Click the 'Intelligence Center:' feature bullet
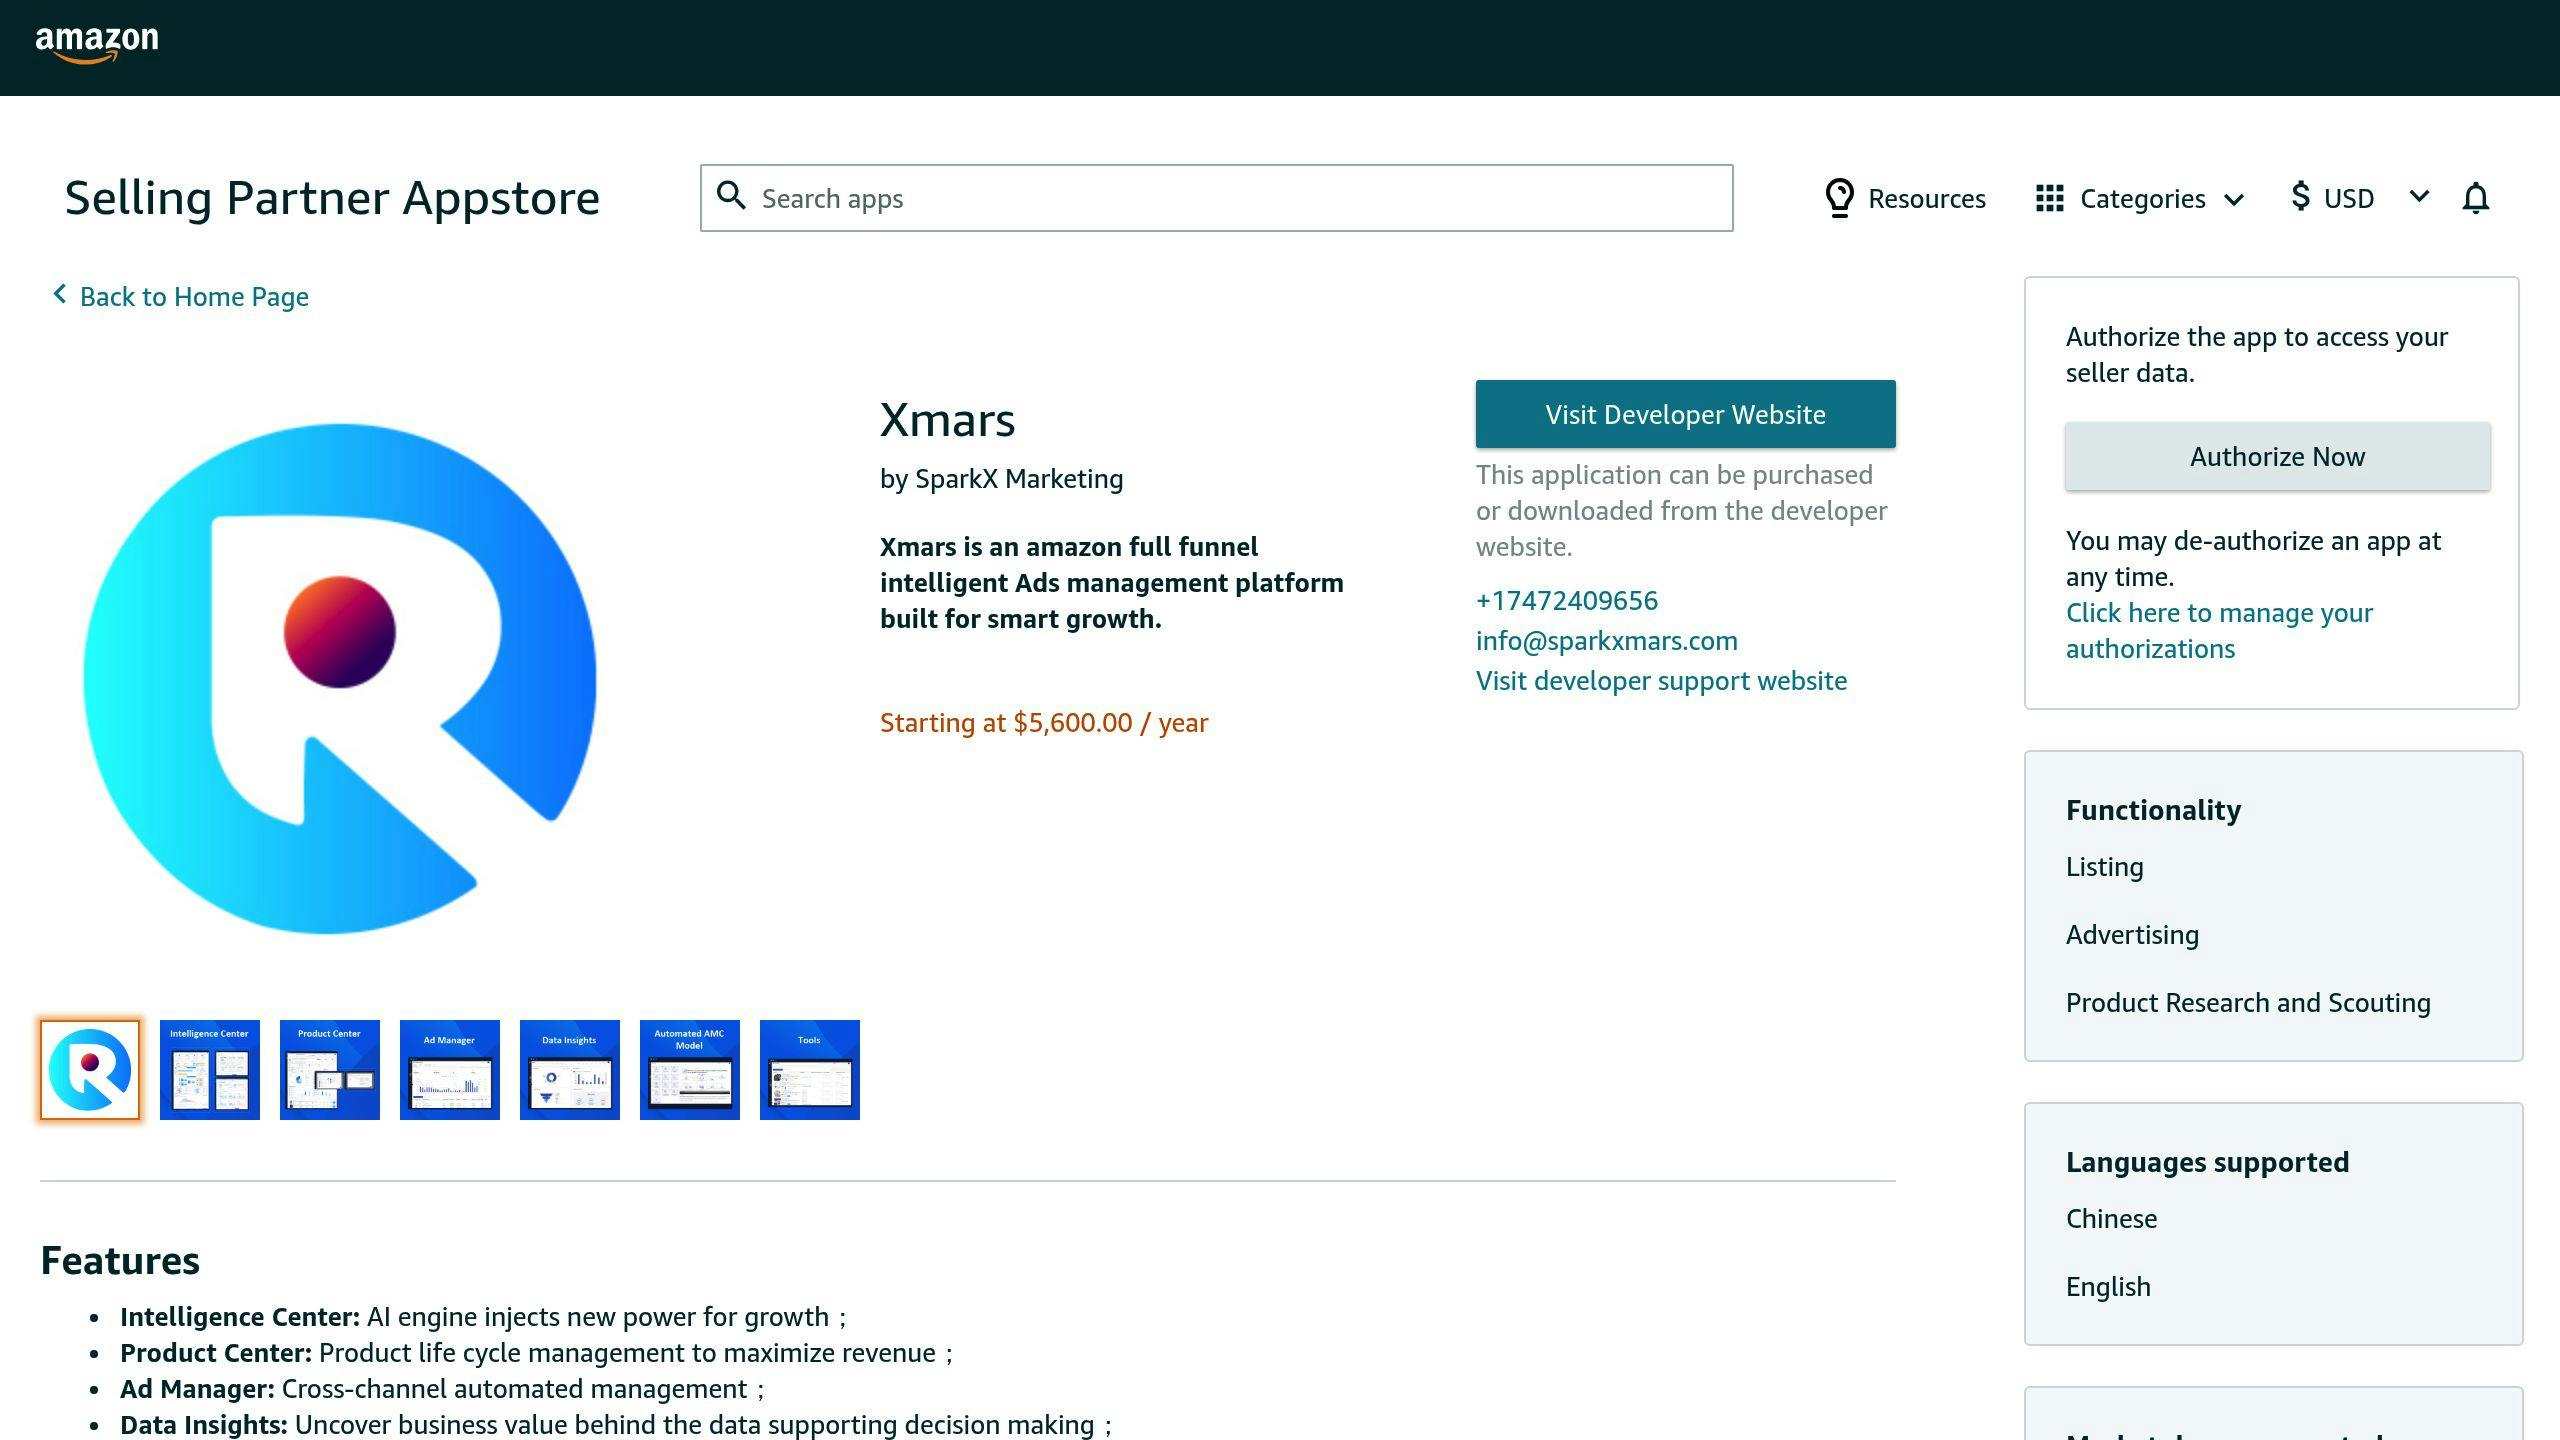This screenshot has width=2560, height=1440. pos(483,1317)
